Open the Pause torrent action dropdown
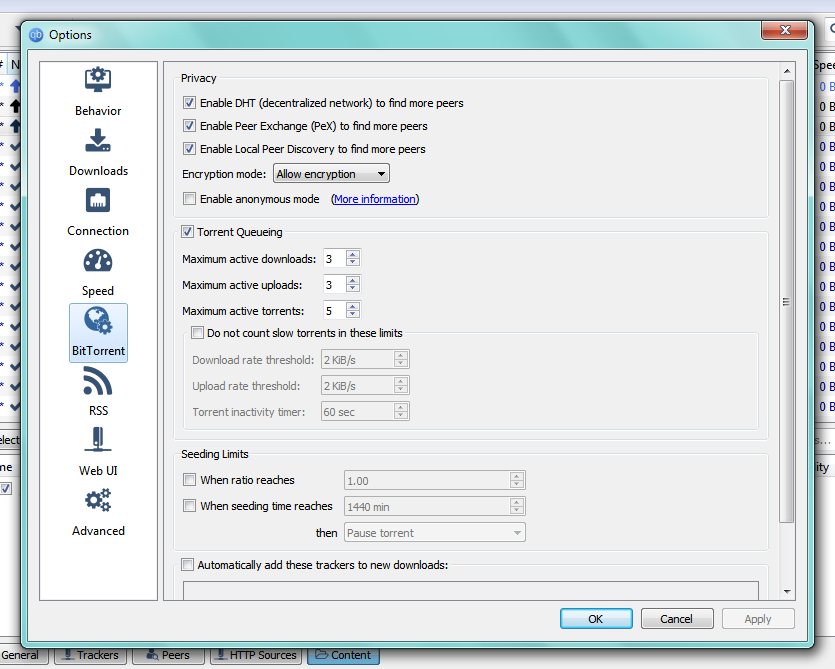Image resolution: width=835 pixels, height=669 pixels. [434, 532]
